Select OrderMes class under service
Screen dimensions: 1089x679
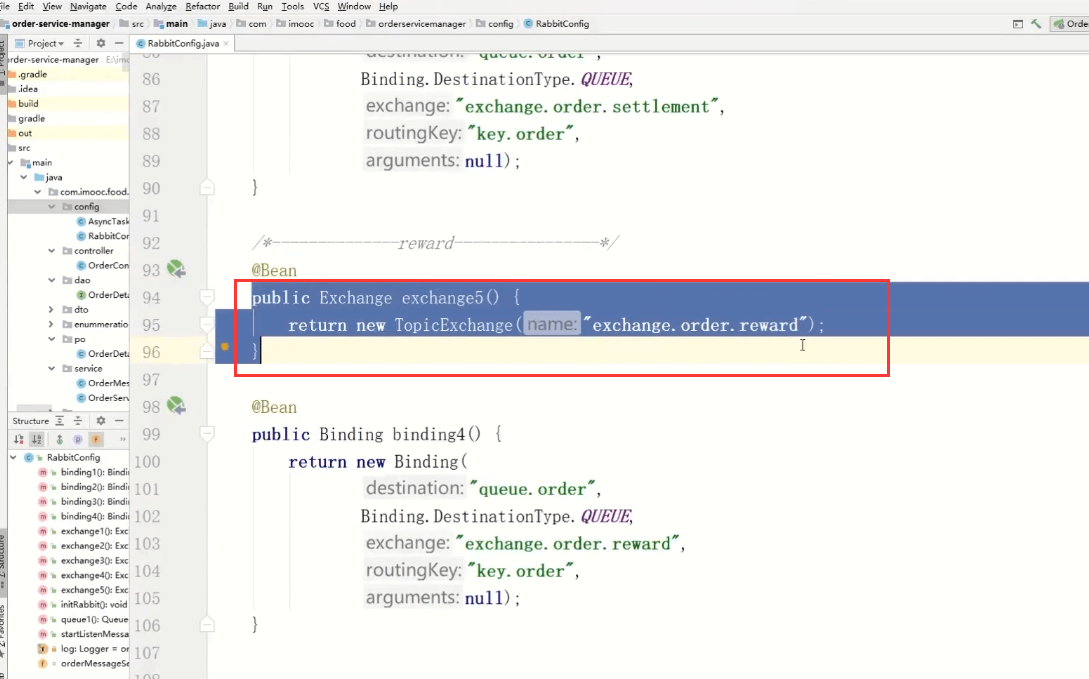(x=103, y=383)
